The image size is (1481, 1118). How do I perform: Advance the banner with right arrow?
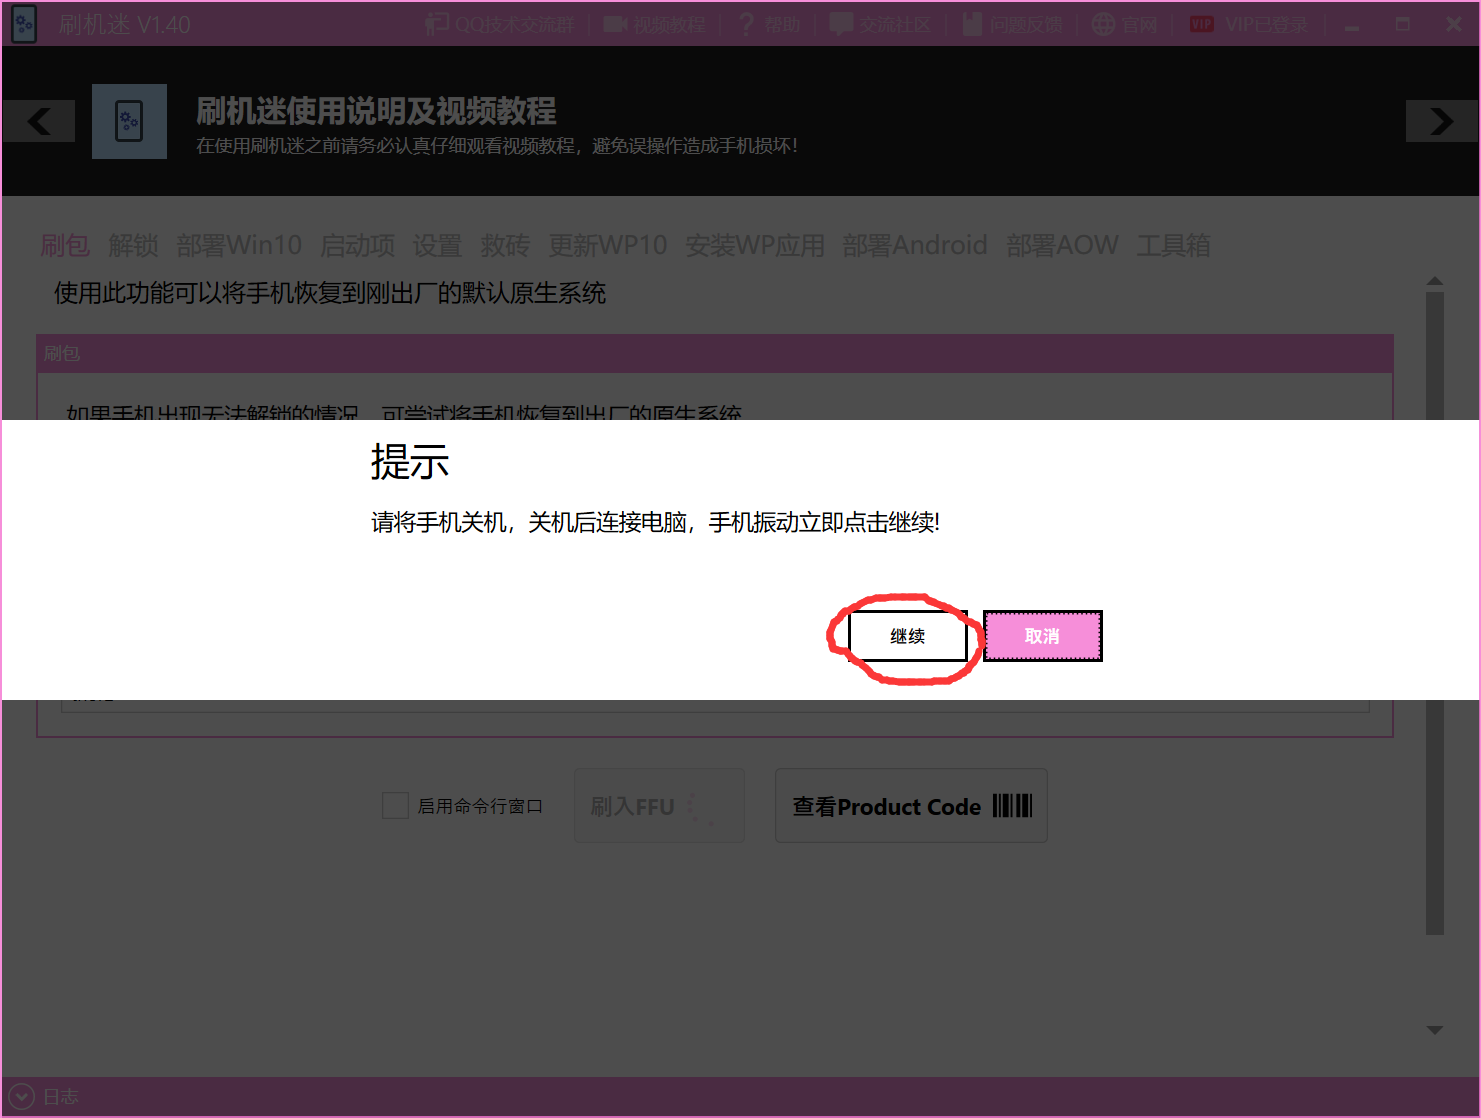tap(1441, 121)
